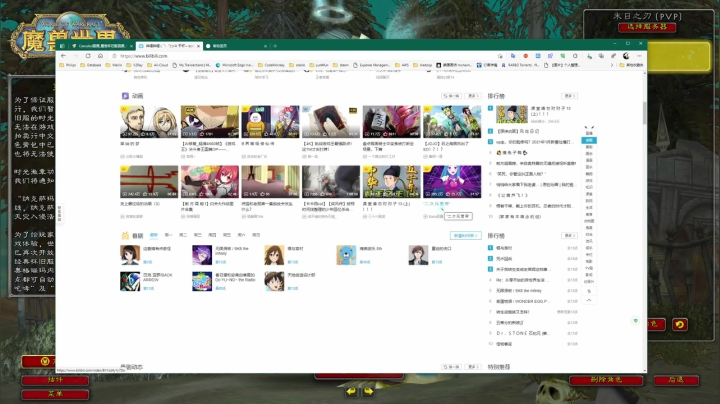Click 选择服务器 button in the game

[647, 27]
